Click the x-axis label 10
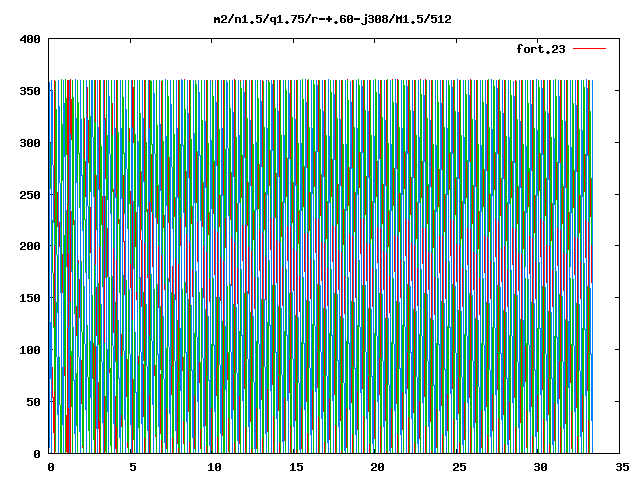Screen dimensions: 640x480 [x=214, y=467]
